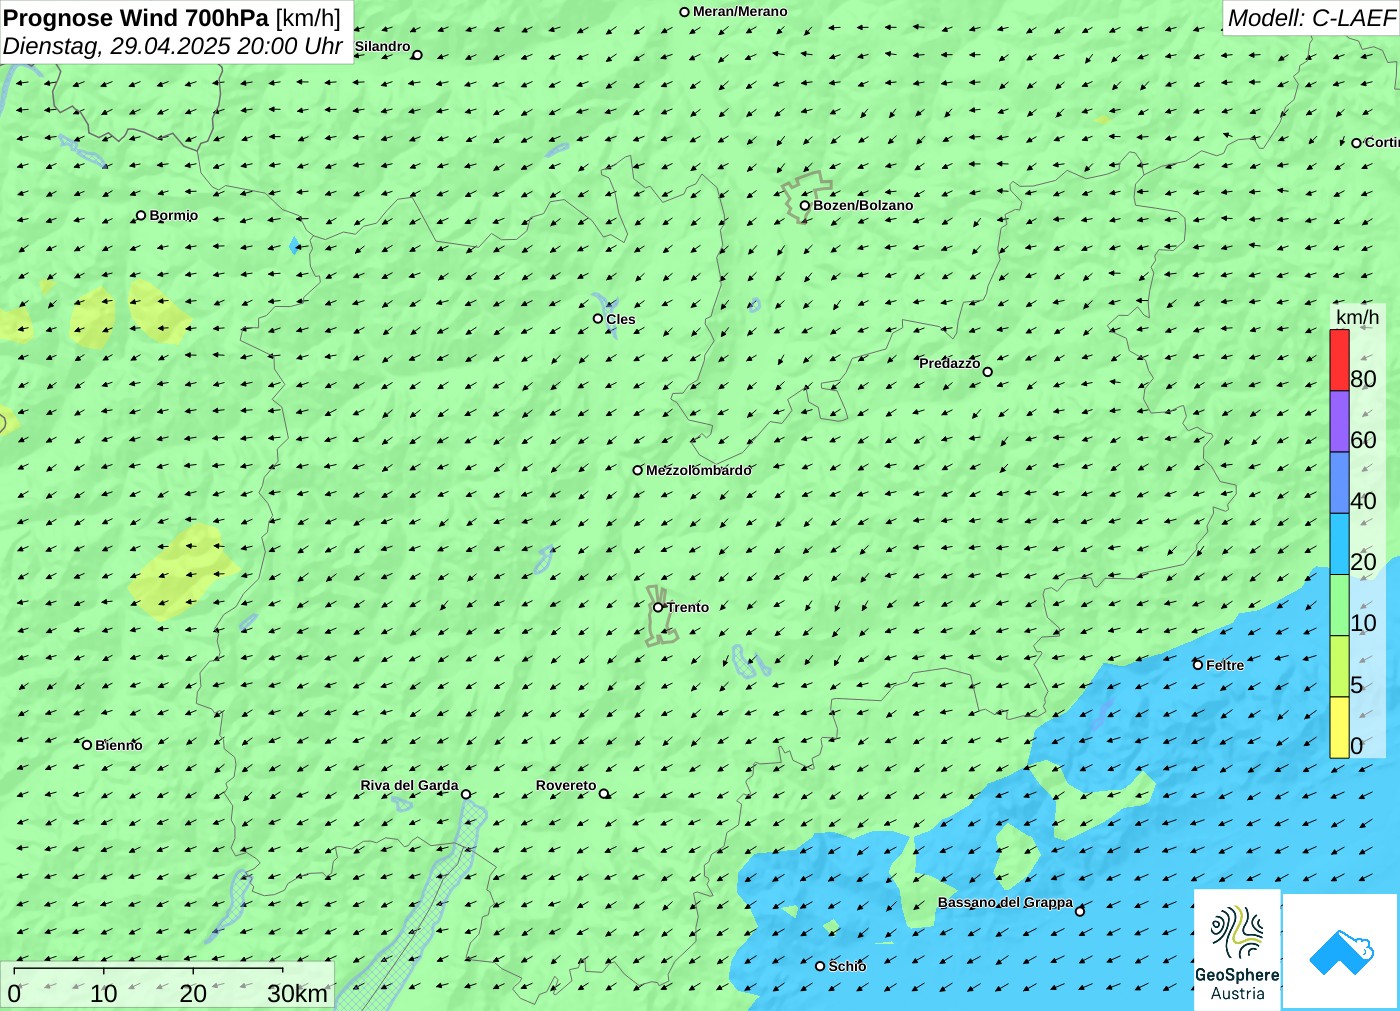Viewport: 1400px width, 1011px height.
Task: Click the 'Riva del Garda' label
Action: 409,785
